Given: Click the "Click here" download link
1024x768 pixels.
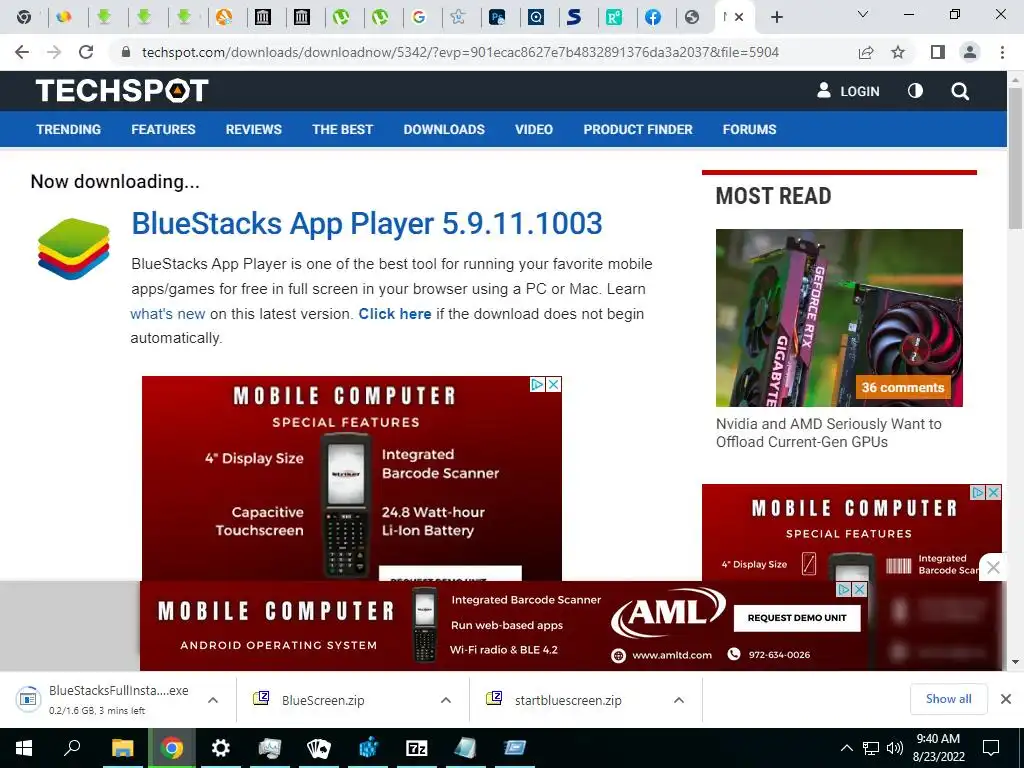Looking at the screenshot, I should (x=394, y=313).
